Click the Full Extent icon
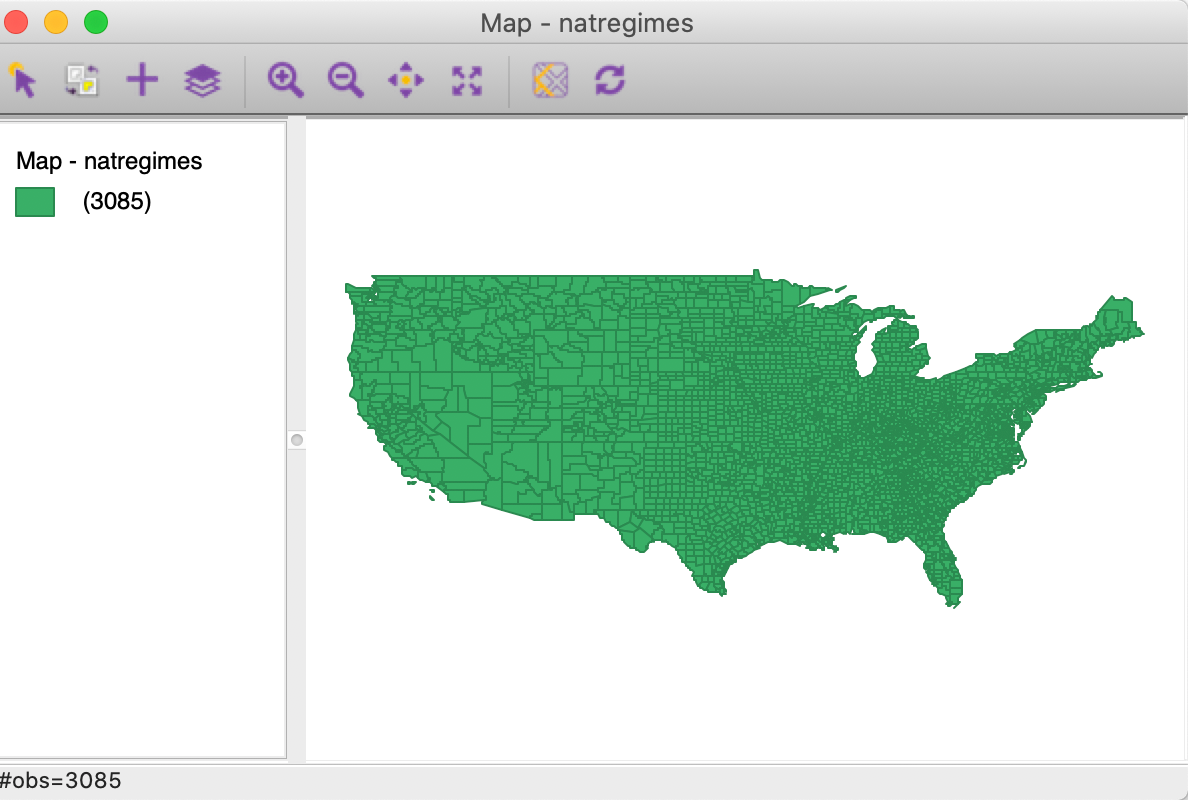Screen dimensions: 1188x800 (467, 80)
